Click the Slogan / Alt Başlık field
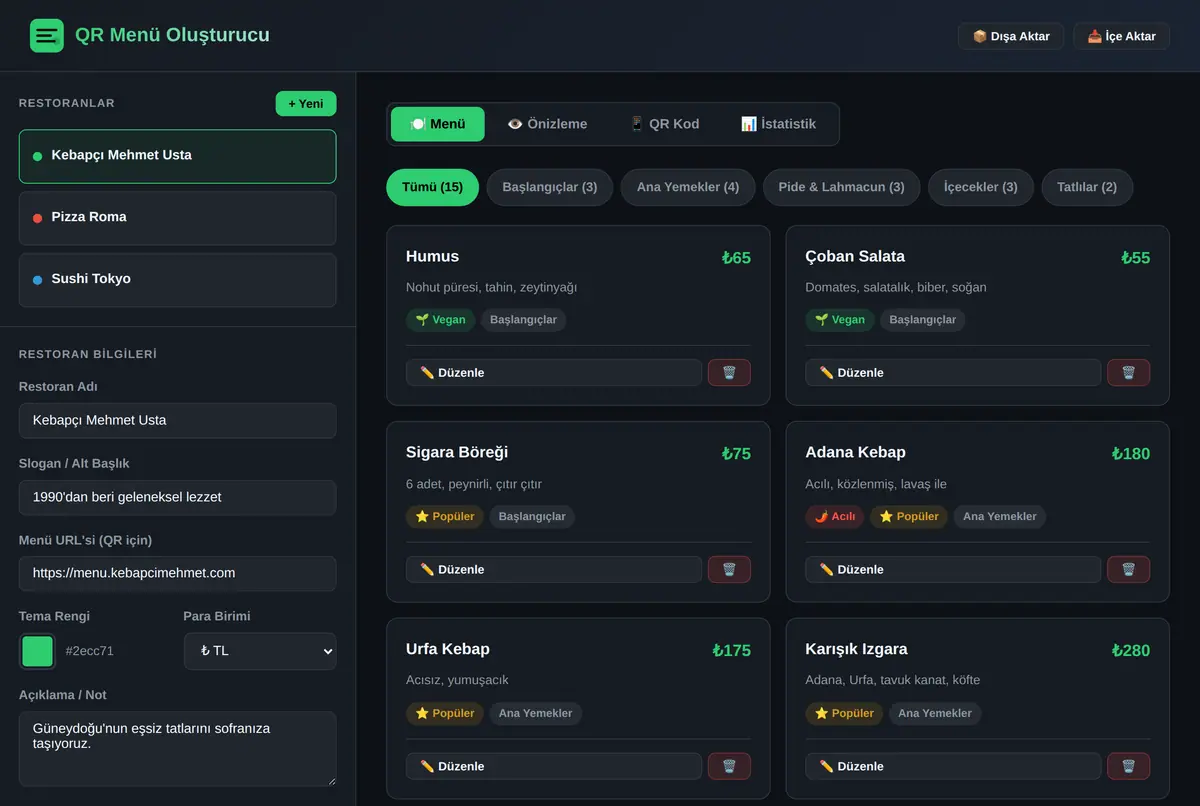Image resolution: width=1200 pixels, height=806 pixels. pos(178,498)
